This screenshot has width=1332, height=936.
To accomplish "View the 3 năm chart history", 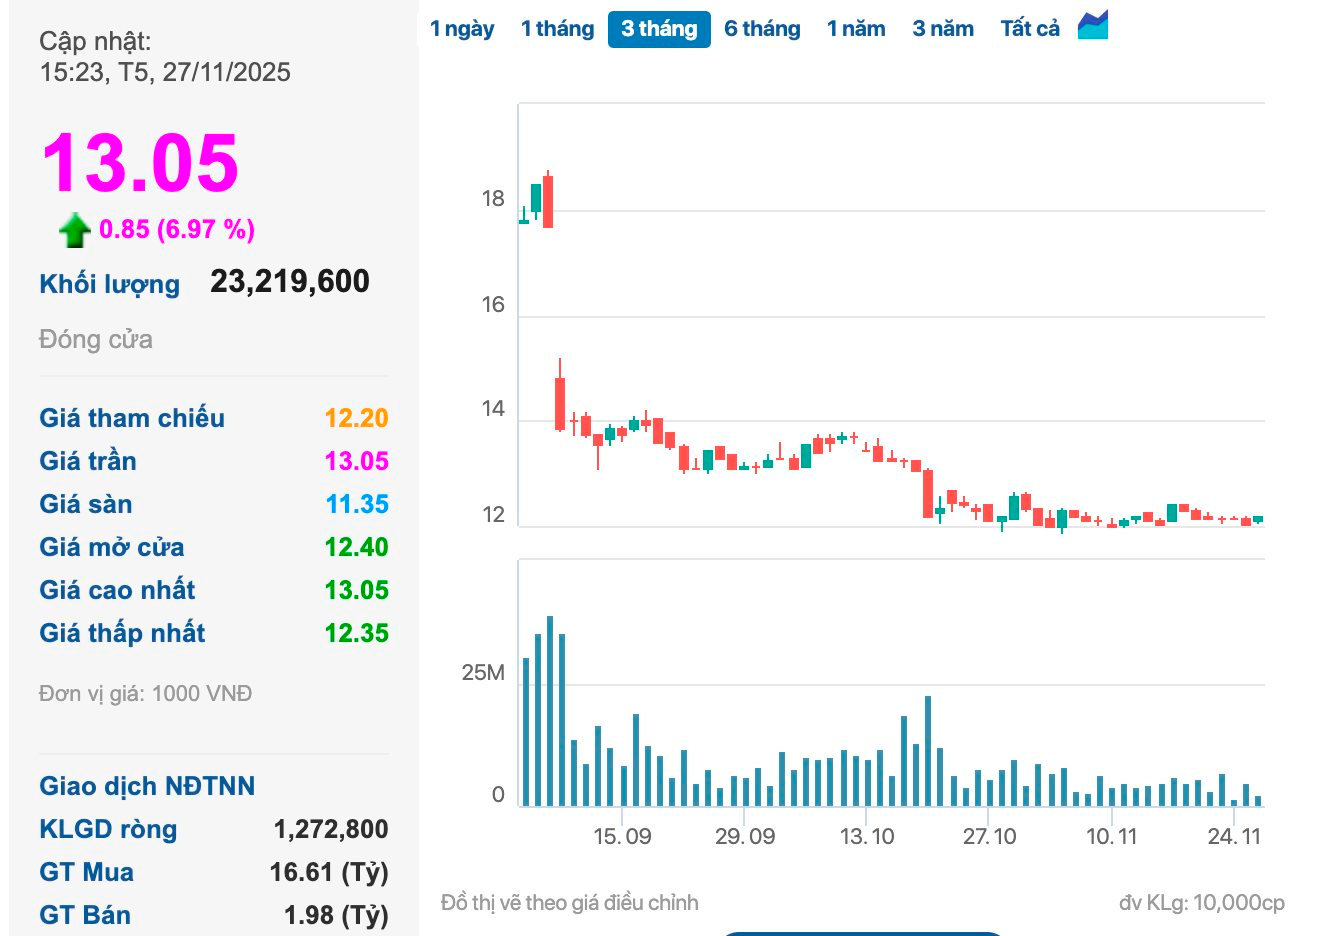I will 943,29.
